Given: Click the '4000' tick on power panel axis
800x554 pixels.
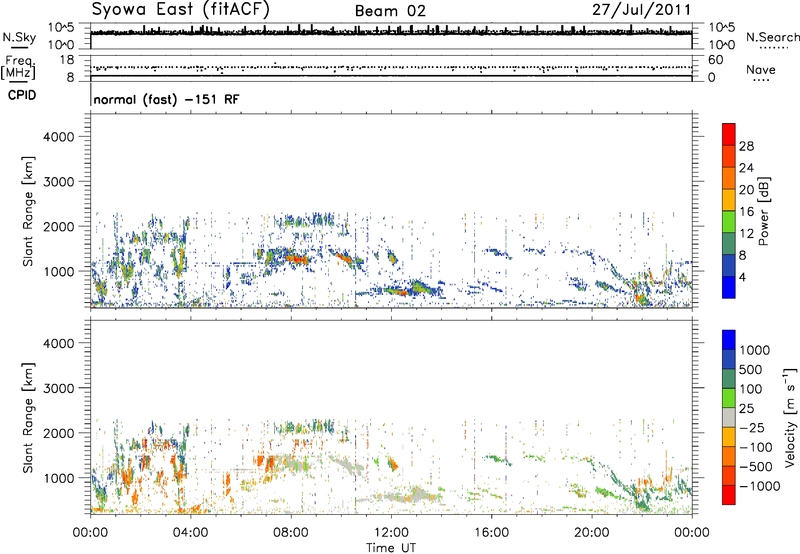Looking at the screenshot, I should (x=58, y=137).
